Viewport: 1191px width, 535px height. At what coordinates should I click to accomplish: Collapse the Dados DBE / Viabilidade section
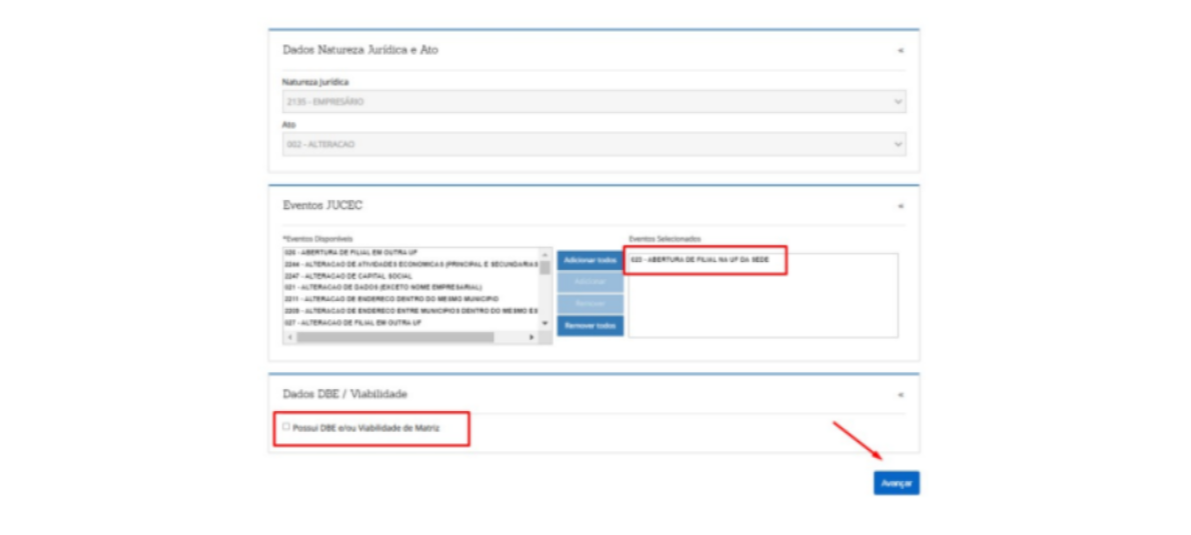pyautogui.click(x=899, y=395)
